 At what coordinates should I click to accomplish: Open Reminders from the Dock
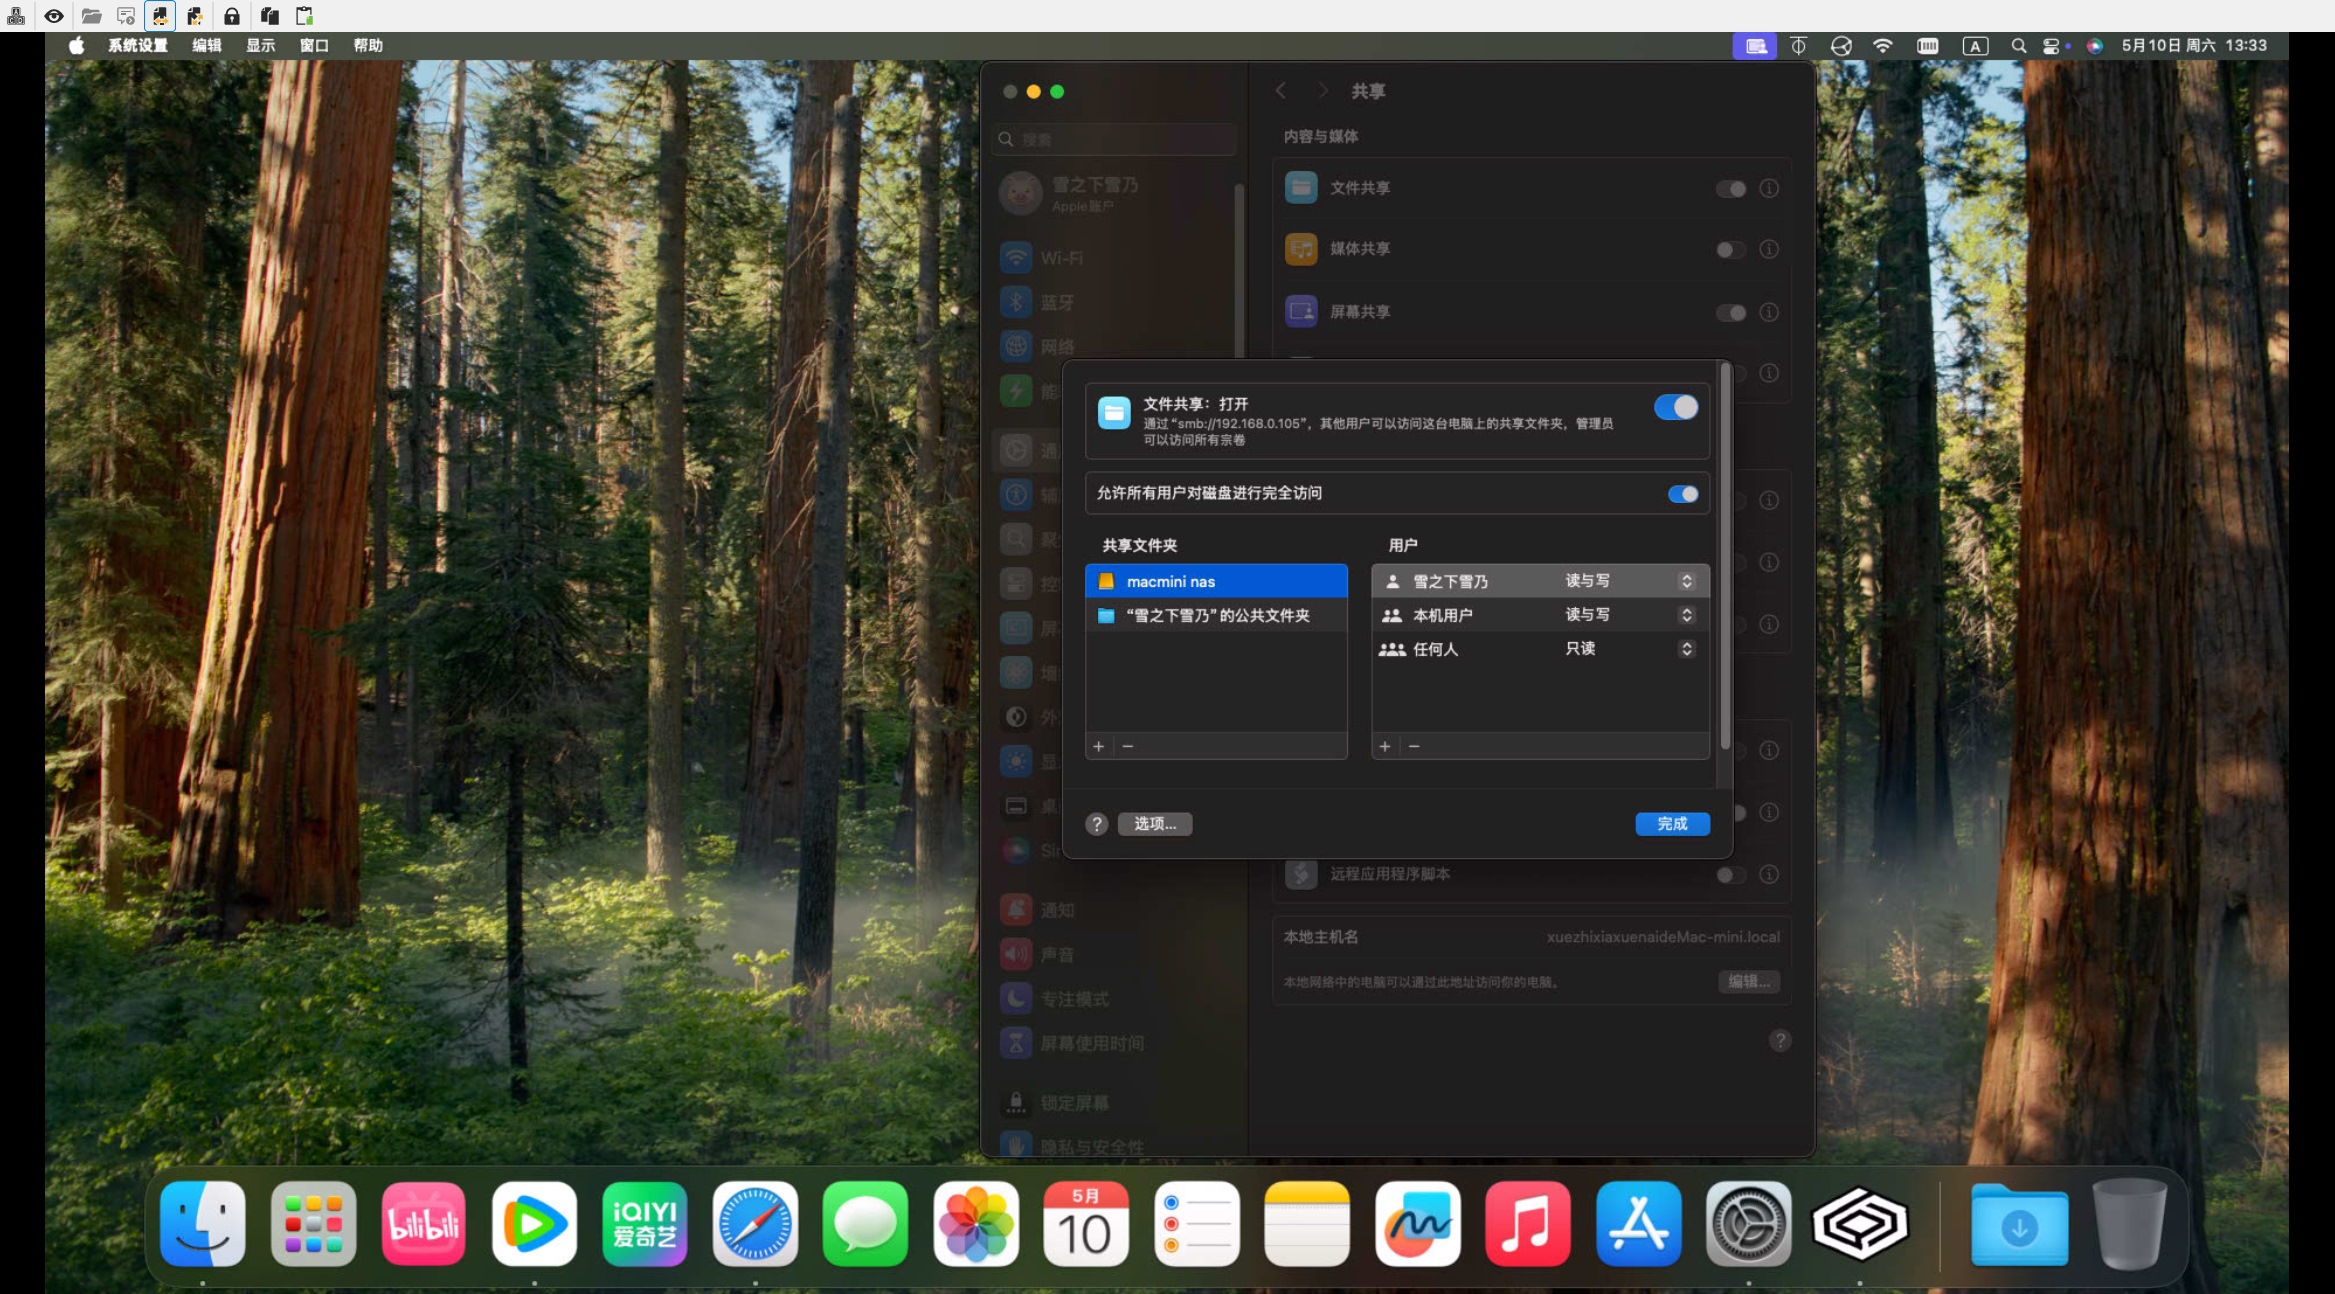click(x=1197, y=1224)
